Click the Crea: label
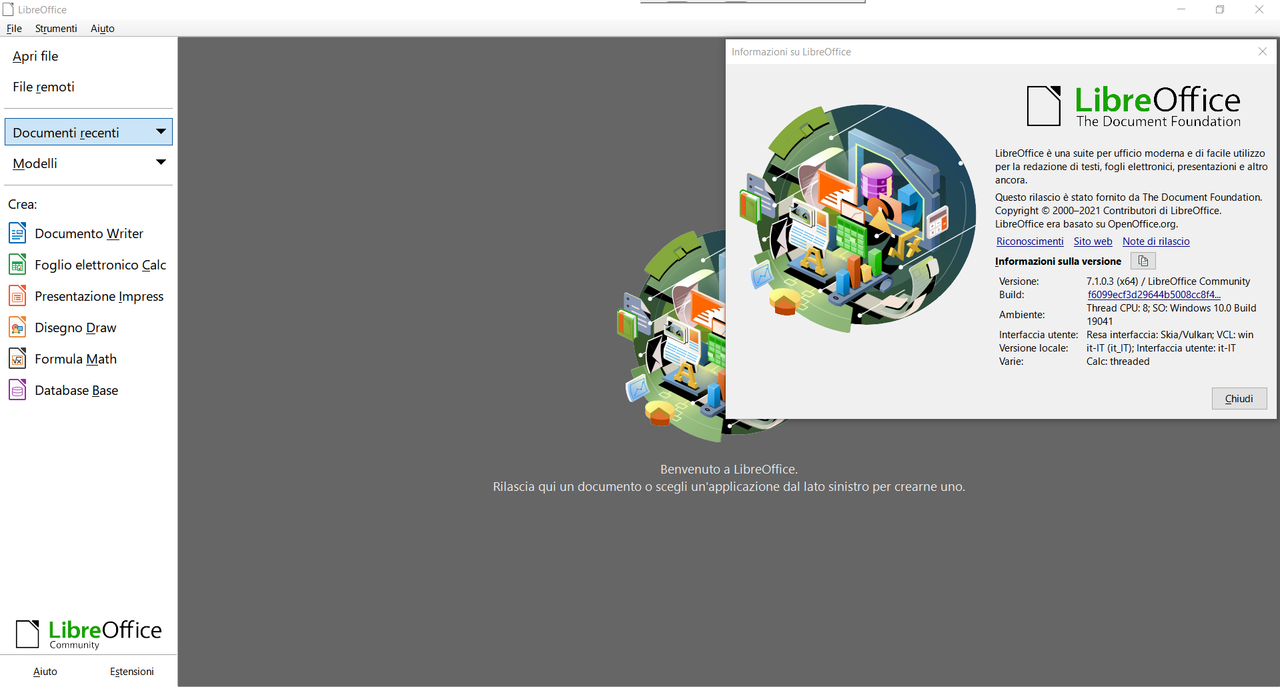1280x687 pixels. pos(23,204)
